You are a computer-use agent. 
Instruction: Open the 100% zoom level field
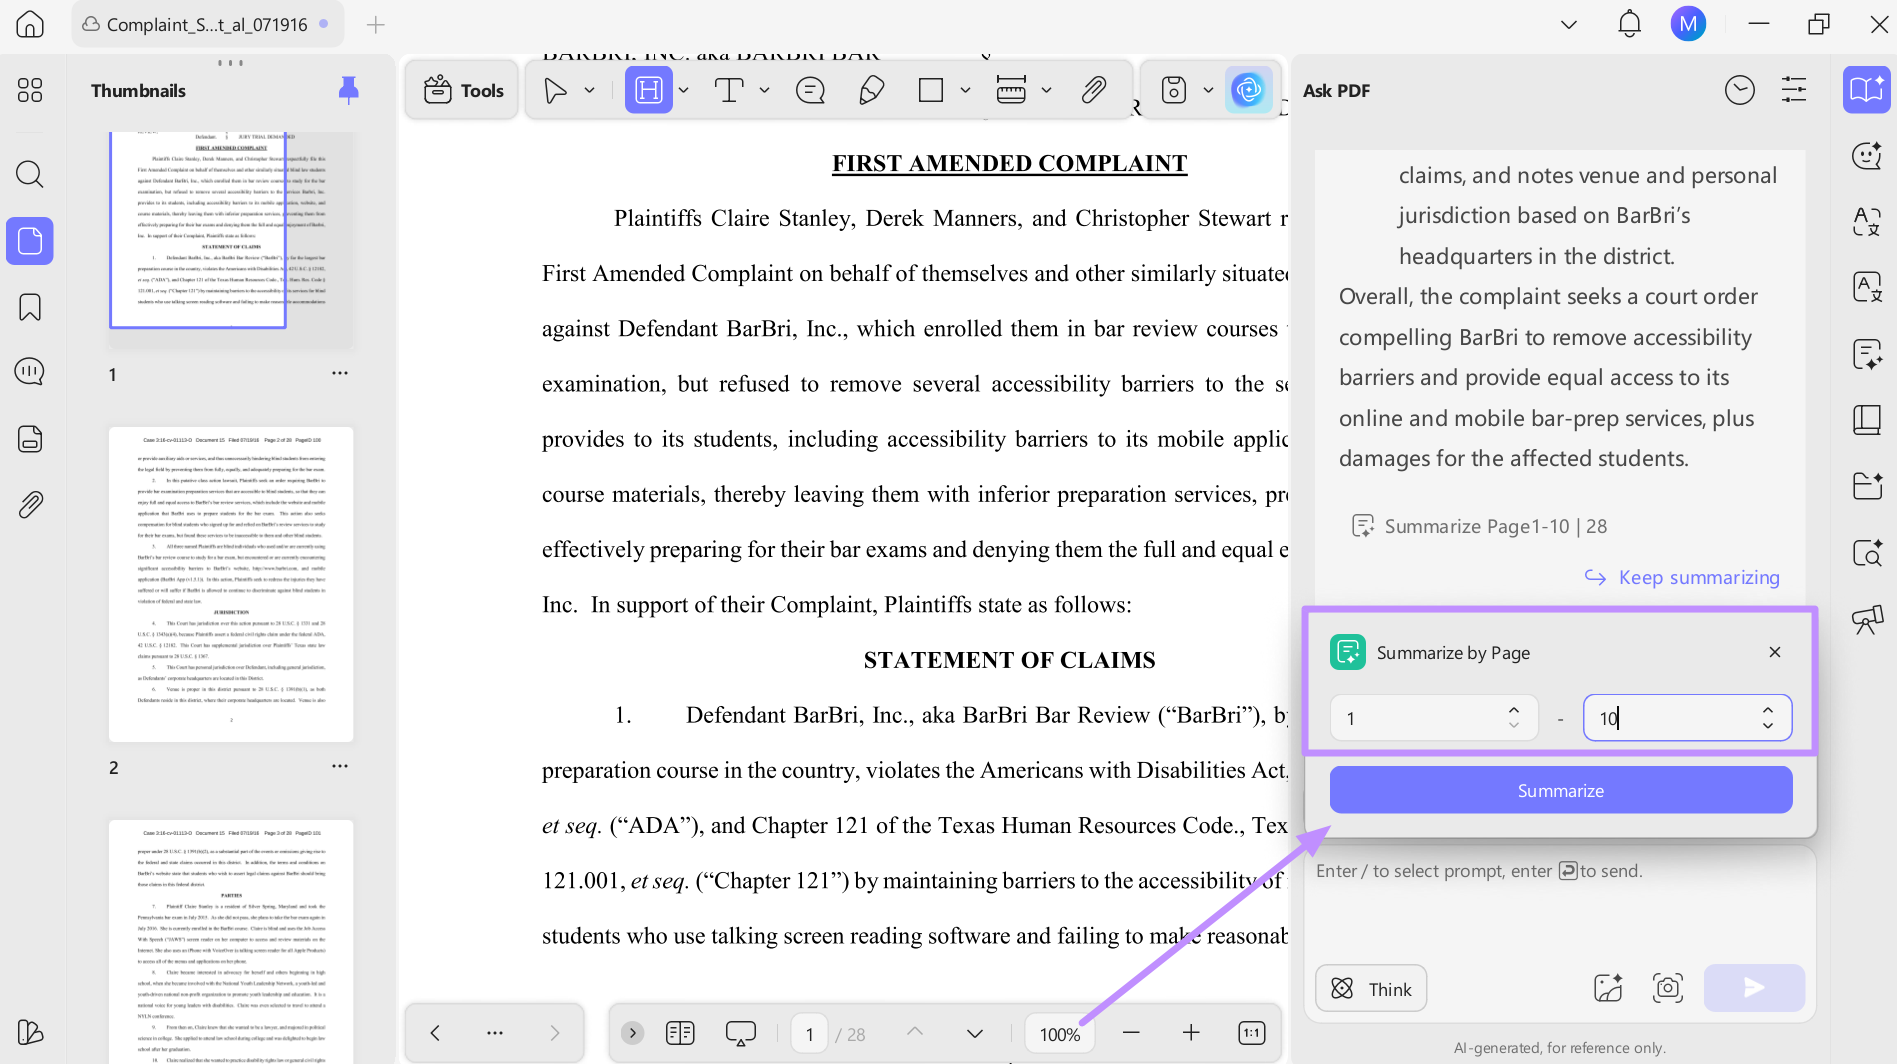1060,1034
